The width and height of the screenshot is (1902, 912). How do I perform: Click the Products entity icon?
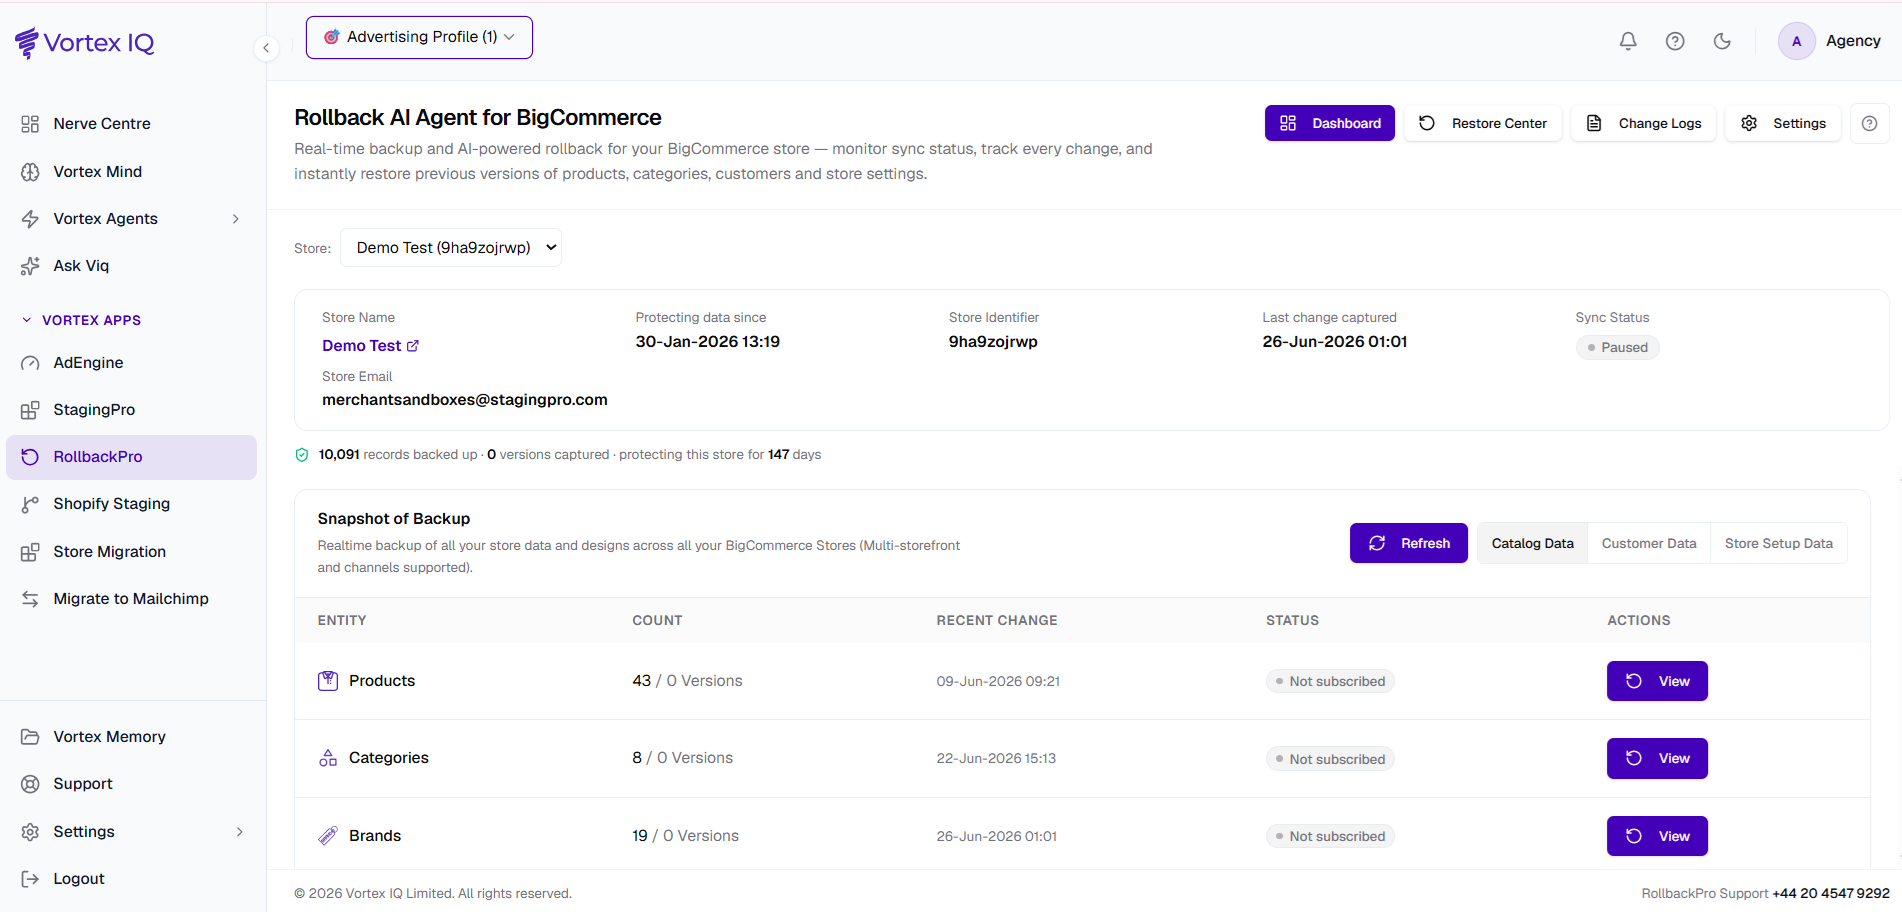(328, 681)
